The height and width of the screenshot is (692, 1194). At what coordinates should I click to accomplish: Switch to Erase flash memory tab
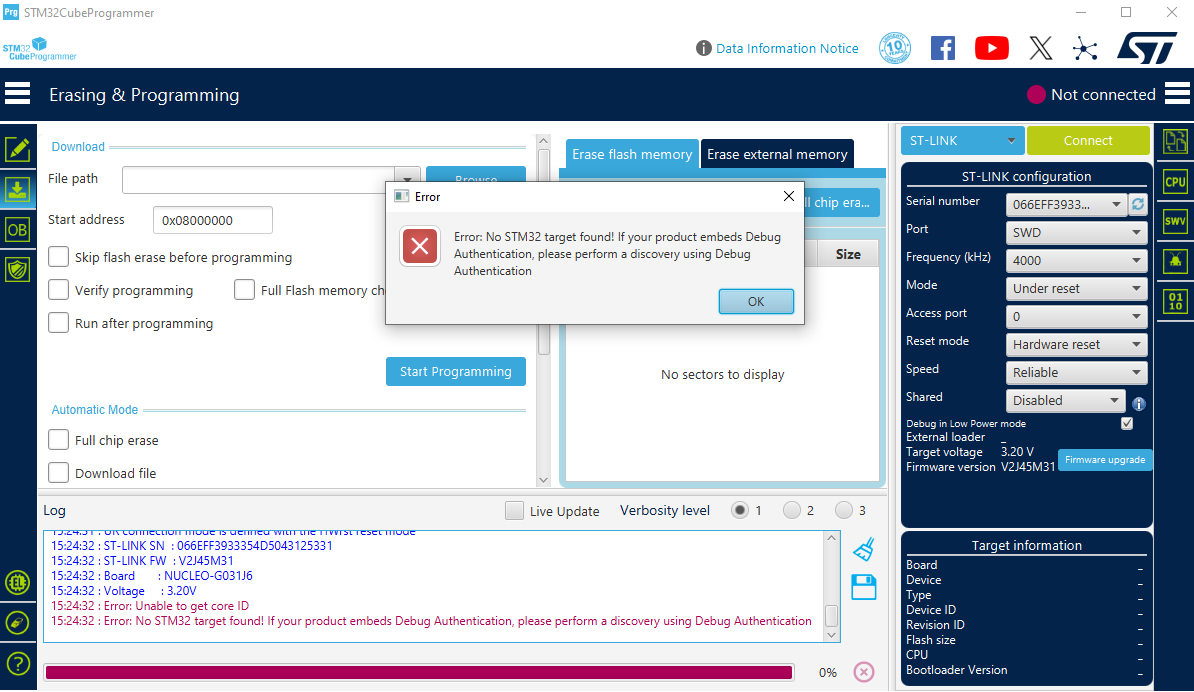(631, 155)
